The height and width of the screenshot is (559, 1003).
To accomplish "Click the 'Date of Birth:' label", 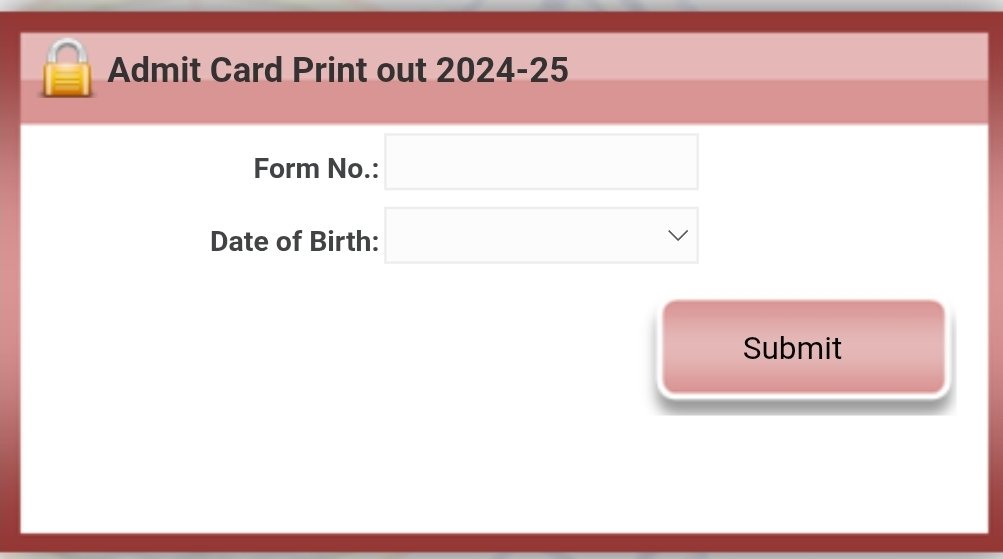I will [x=294, y=242].
